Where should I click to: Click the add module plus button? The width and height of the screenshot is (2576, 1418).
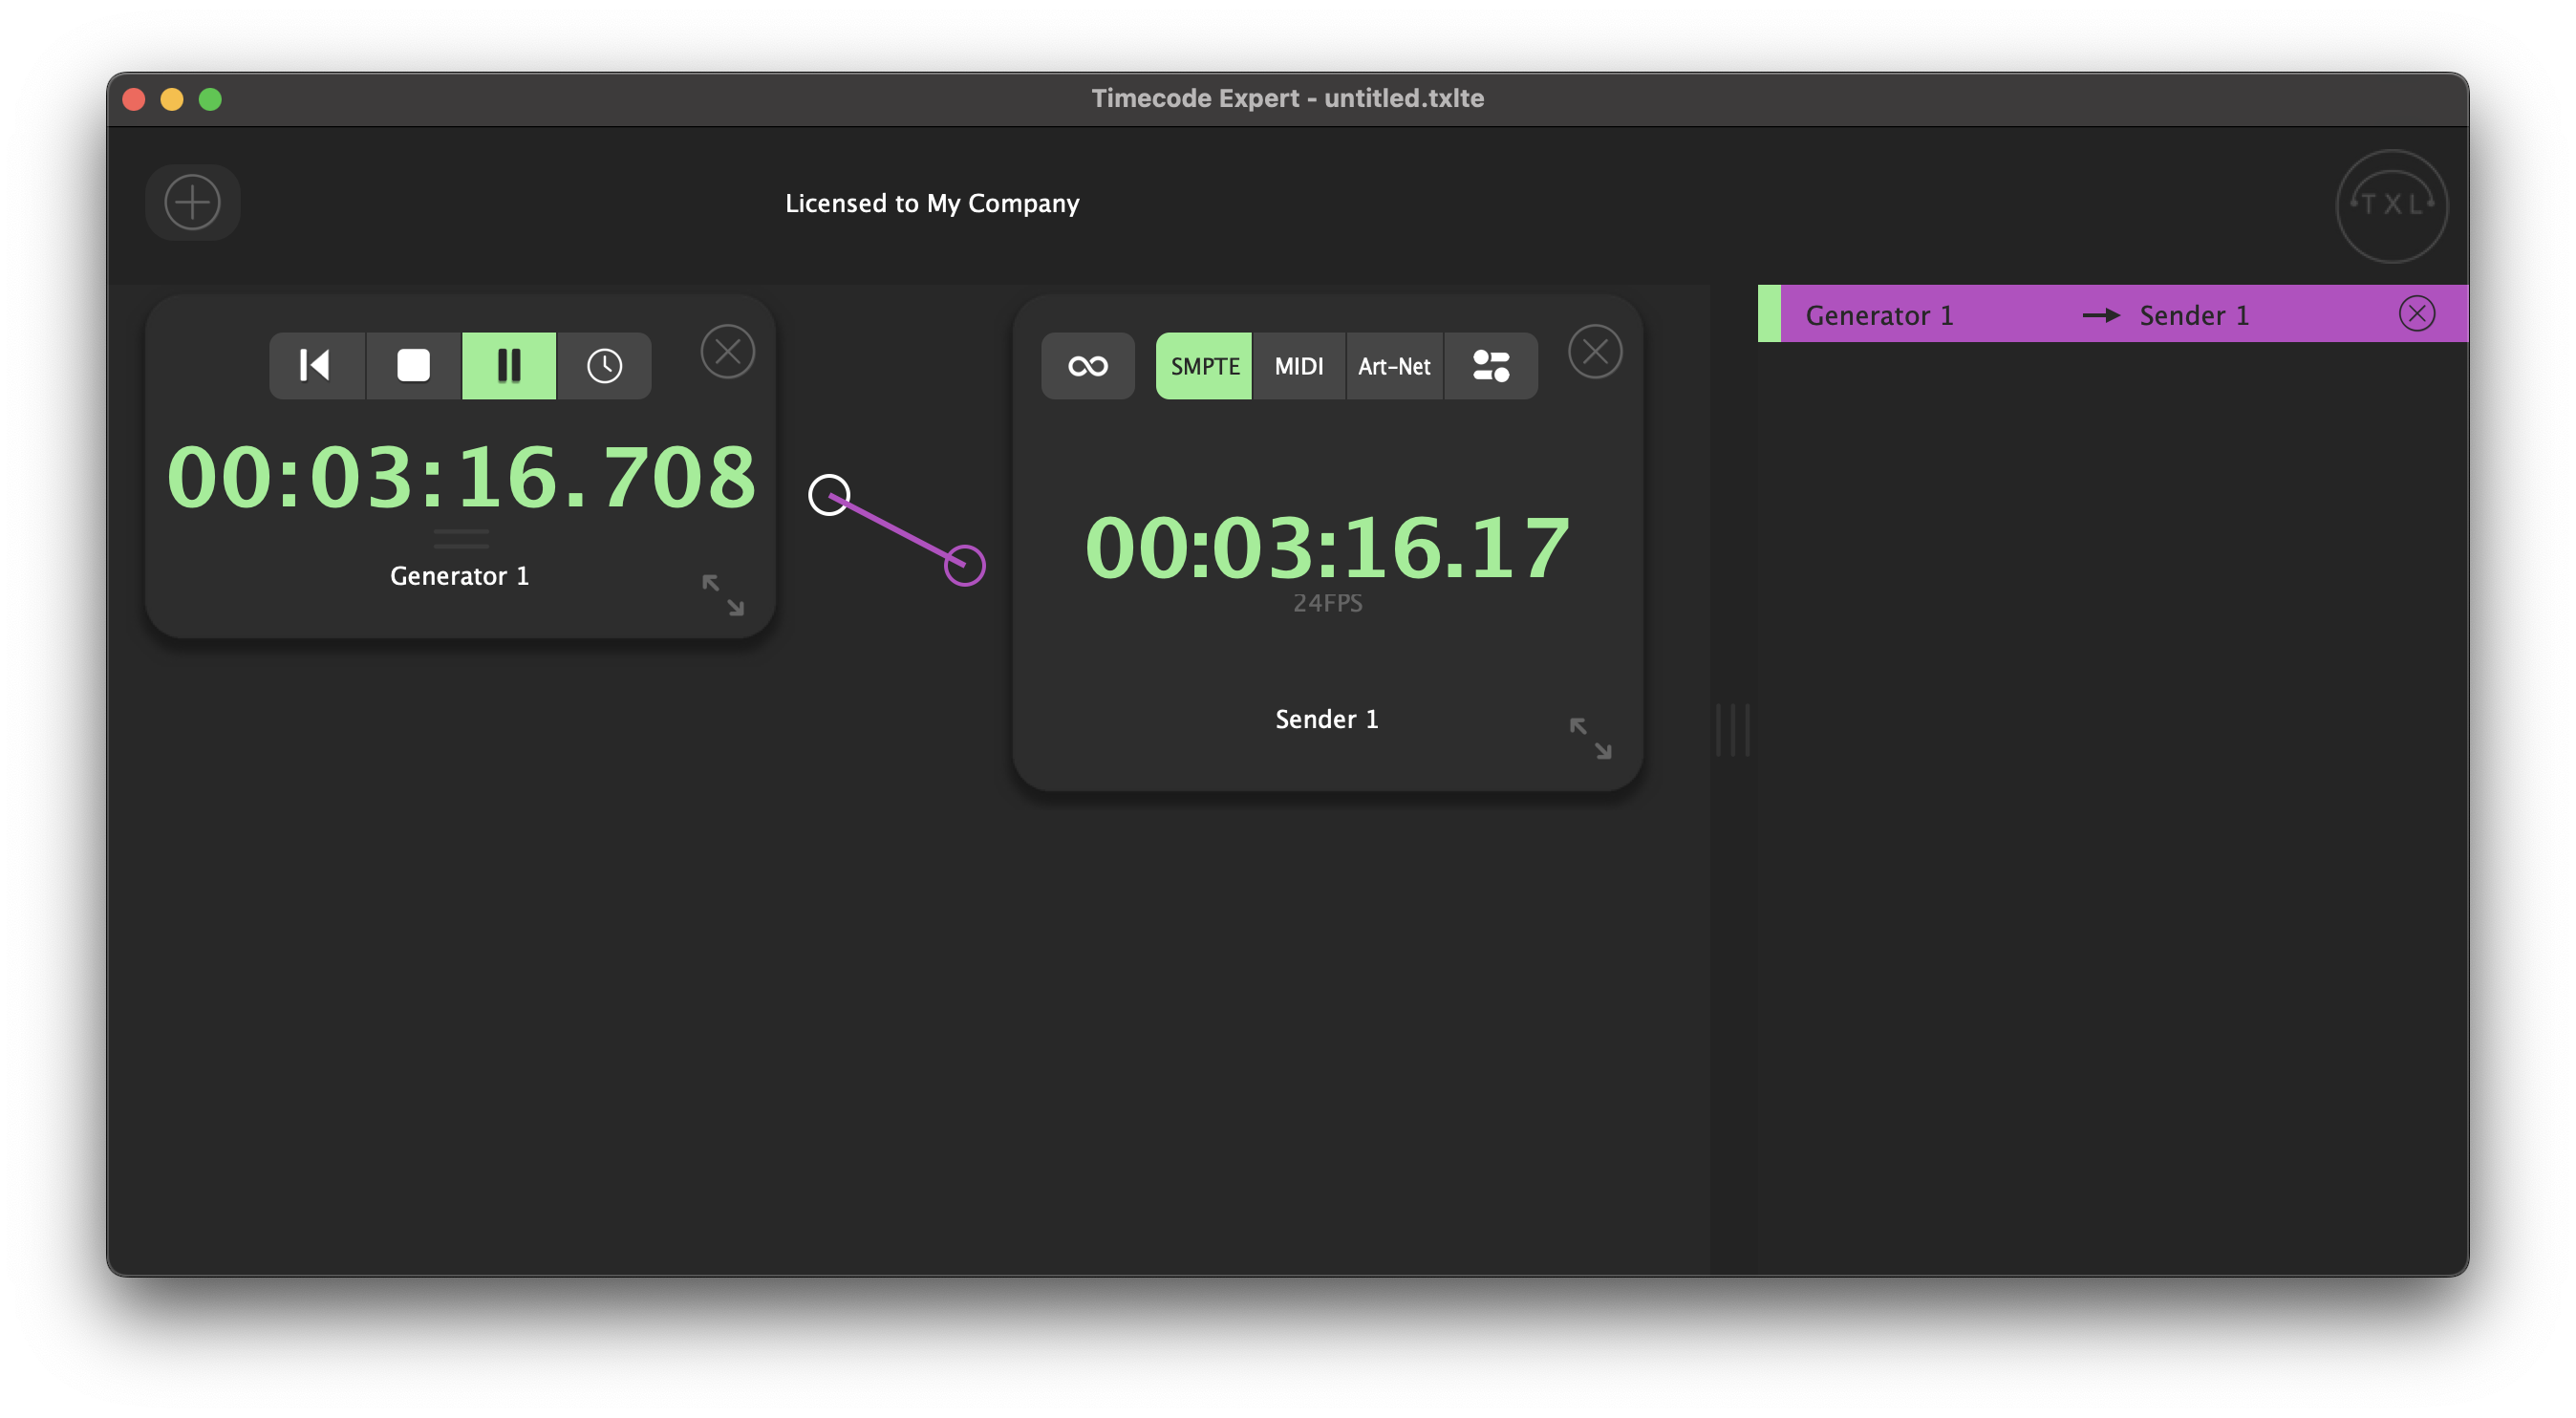(x=192, y=202)
